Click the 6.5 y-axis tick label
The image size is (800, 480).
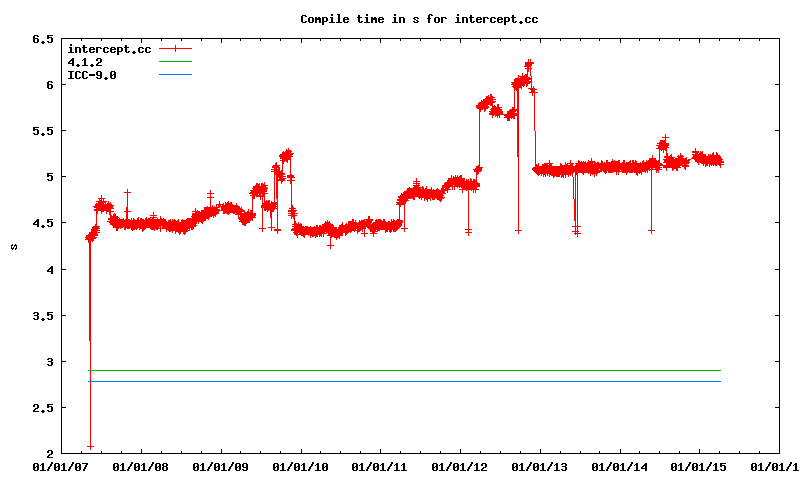tap(43, 39)
